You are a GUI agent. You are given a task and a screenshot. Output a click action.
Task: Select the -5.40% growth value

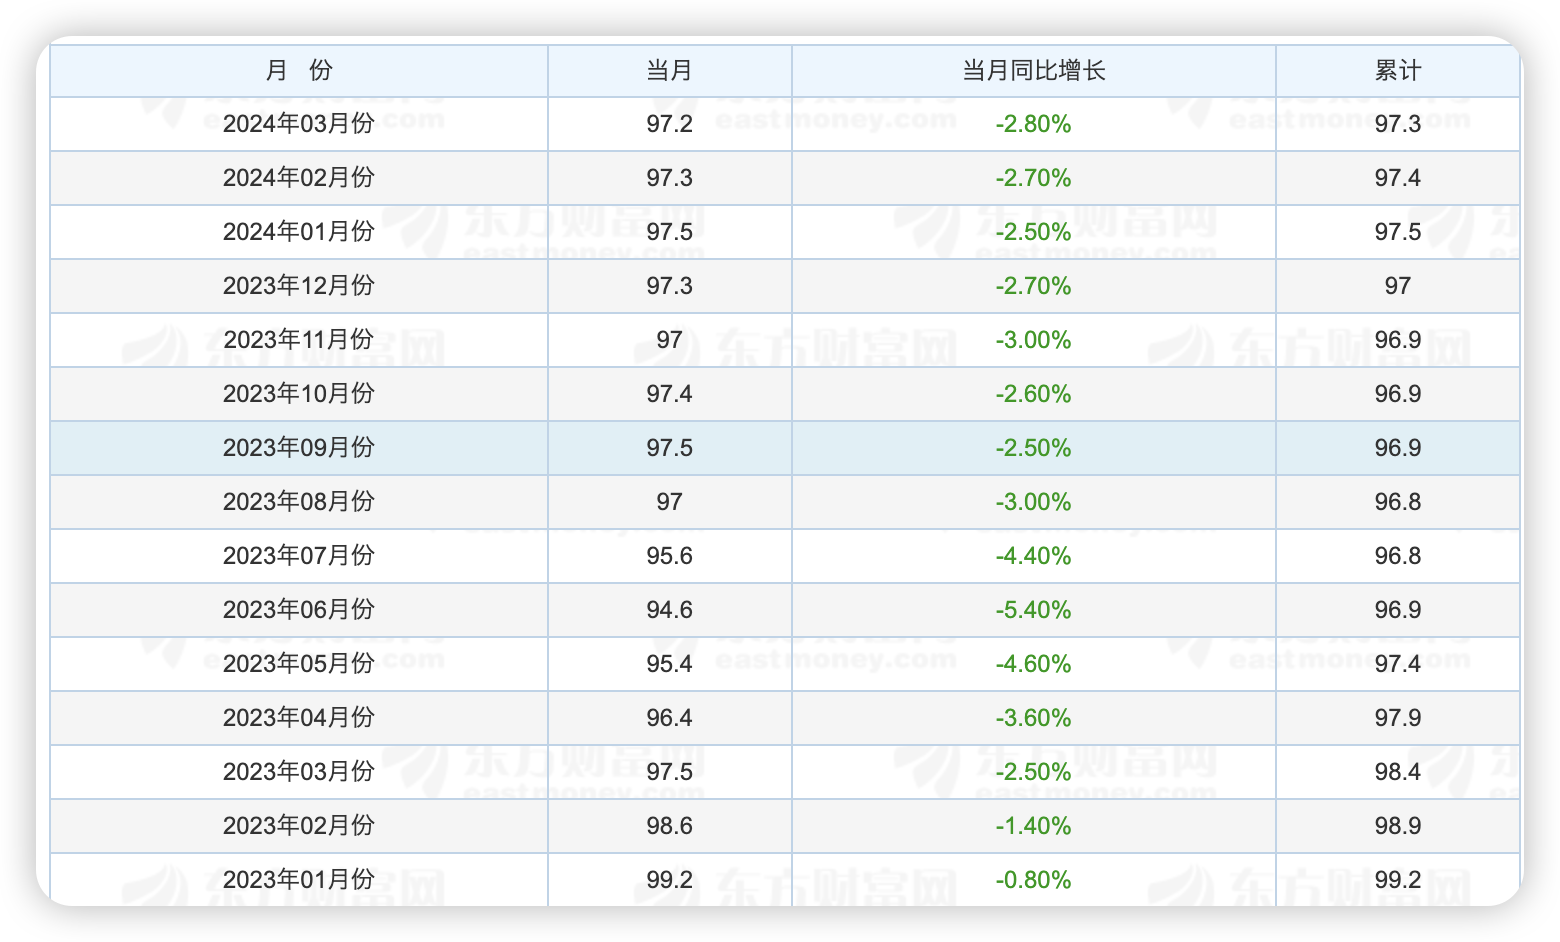pos(1033,610)
